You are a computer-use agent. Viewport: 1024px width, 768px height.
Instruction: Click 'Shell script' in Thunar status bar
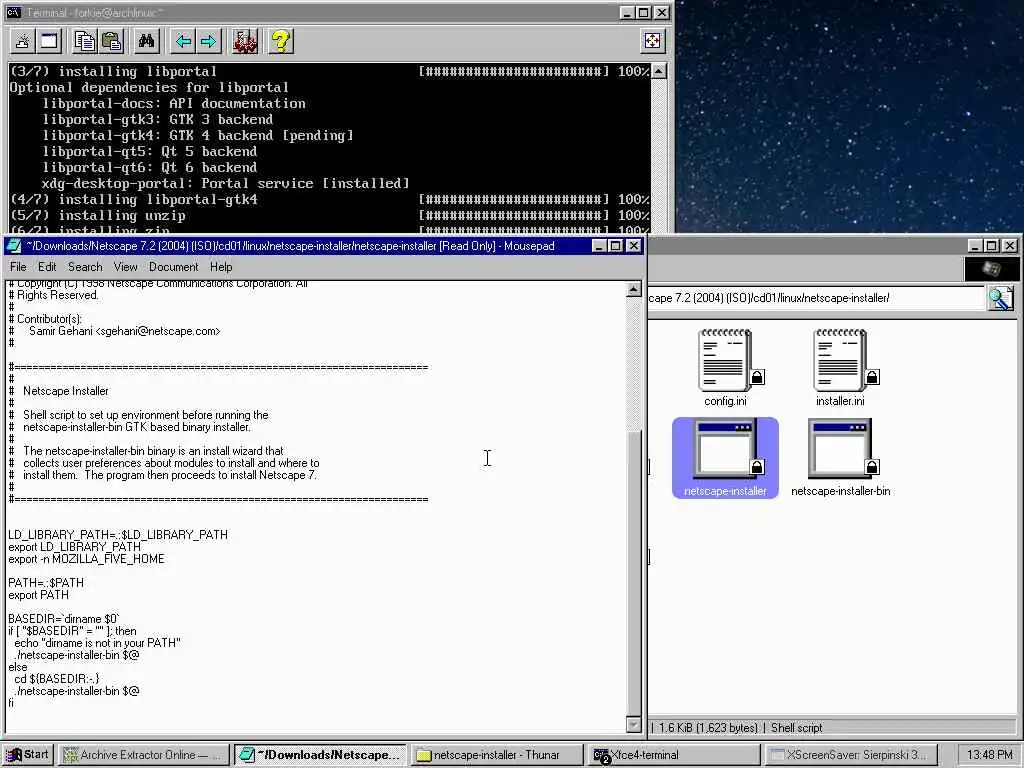[x=797, y=728]
